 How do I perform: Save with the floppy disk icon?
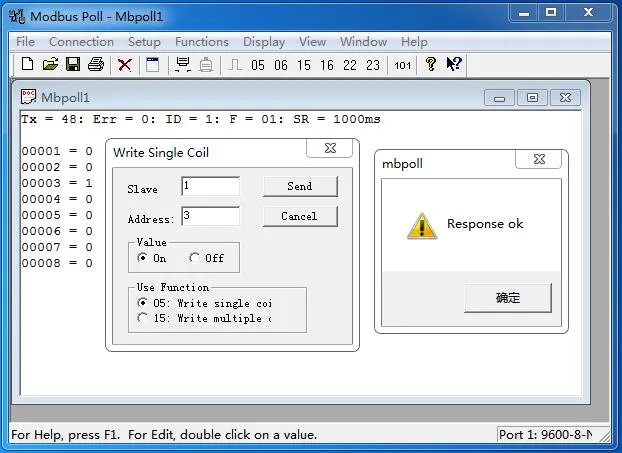pyautogui.click(x=73, y=64)
